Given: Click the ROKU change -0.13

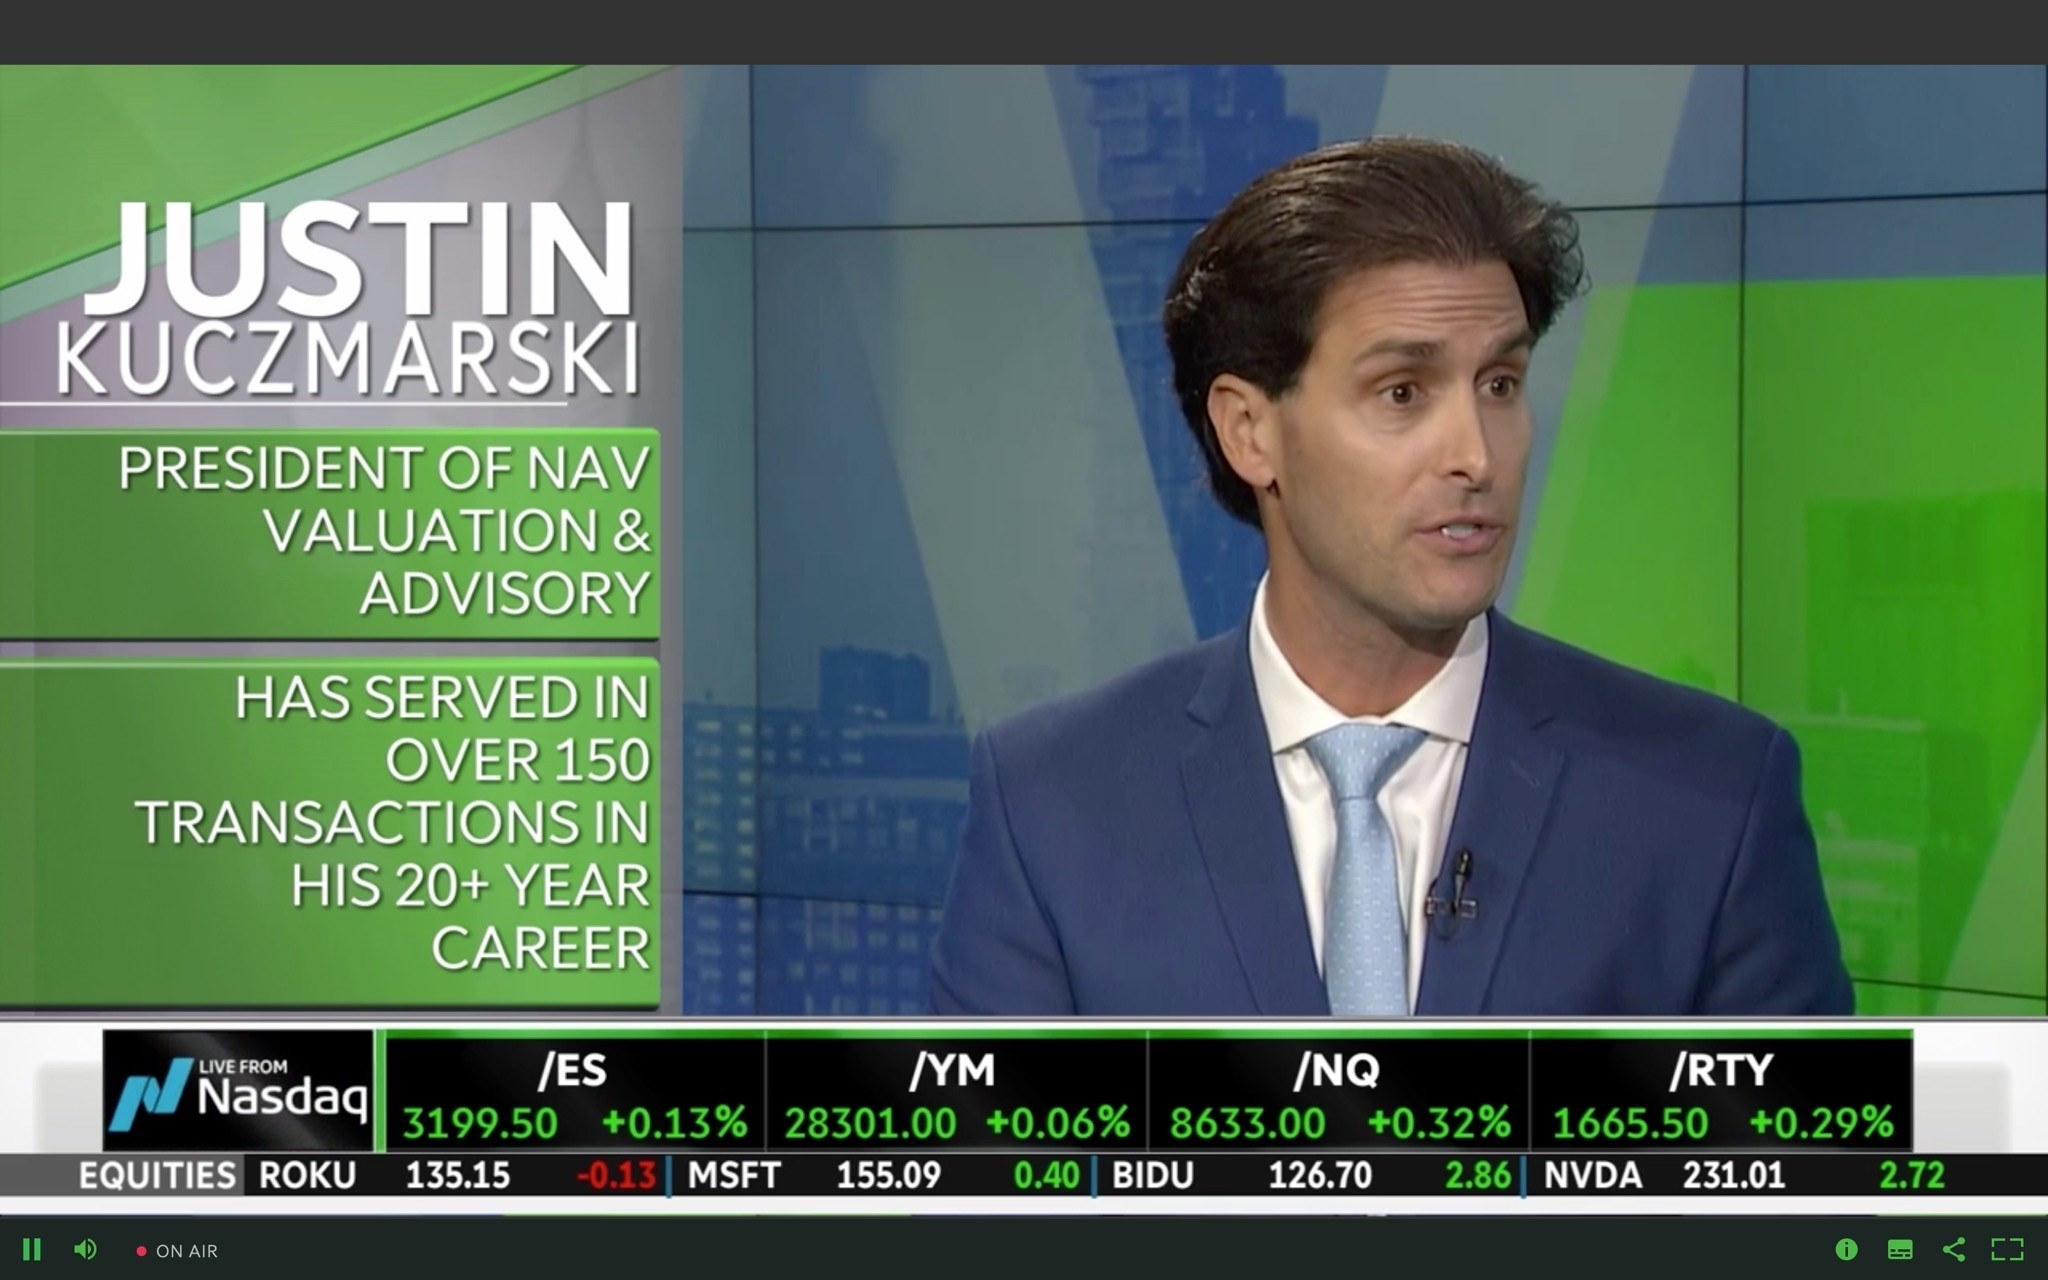Looking at the screenshot, I should [616, 1175].
